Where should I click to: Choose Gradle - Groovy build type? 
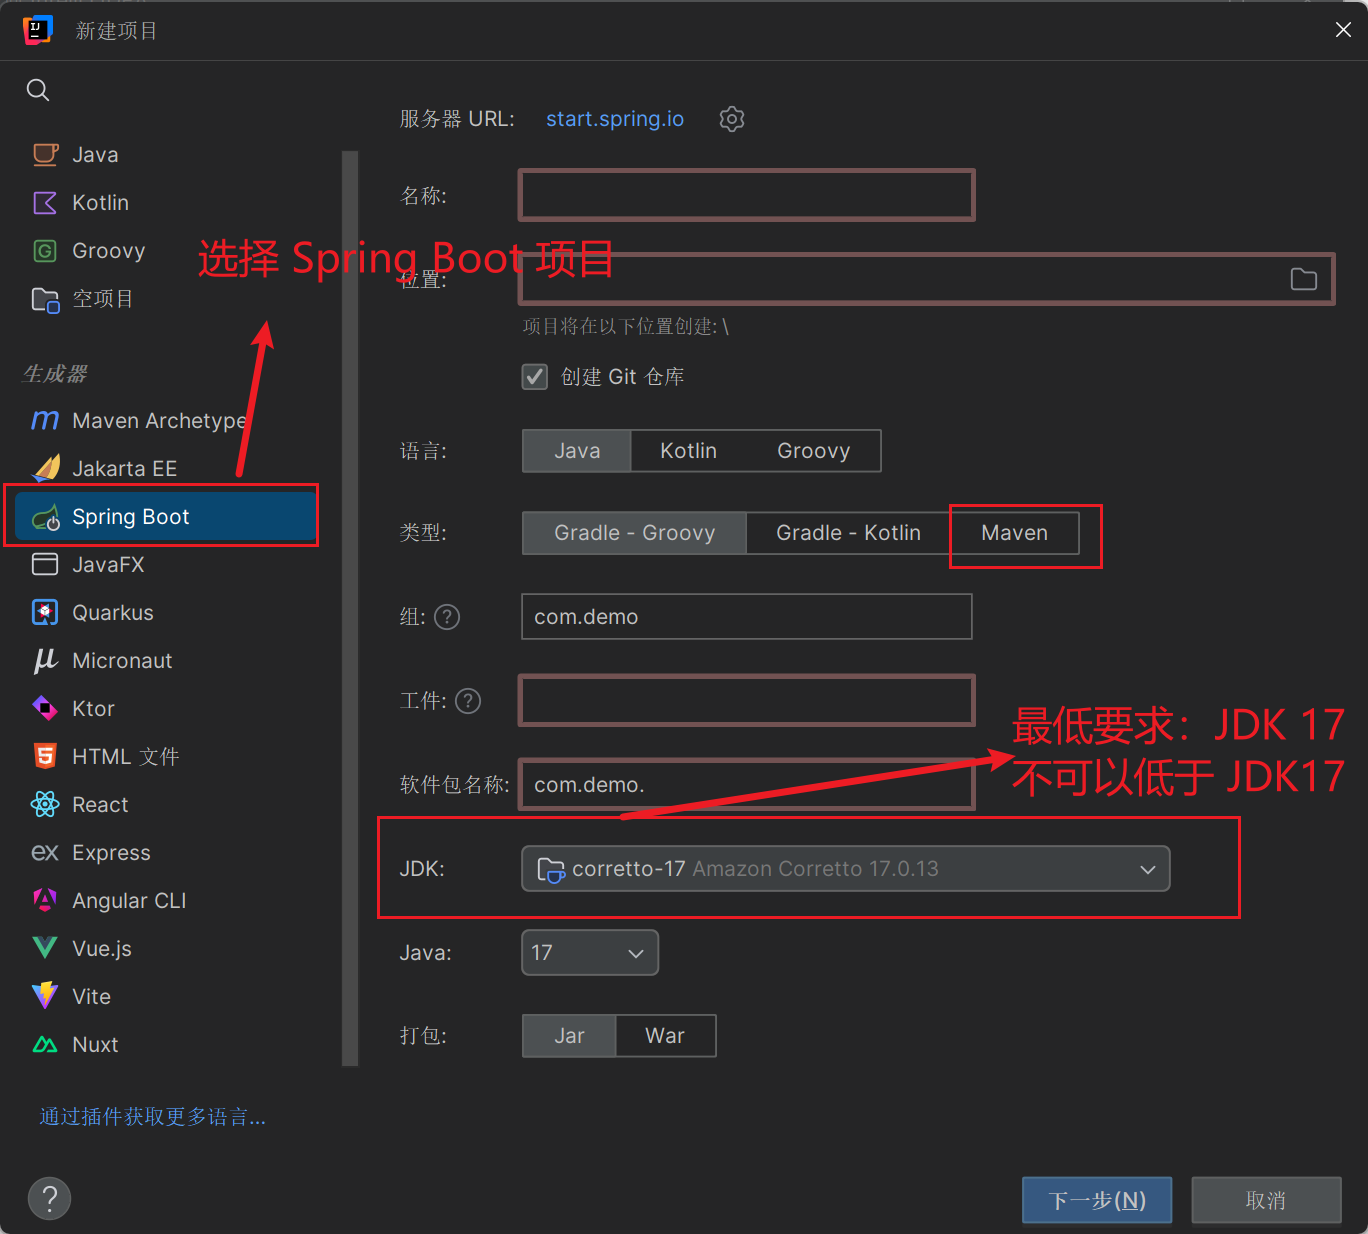point(634,533)
